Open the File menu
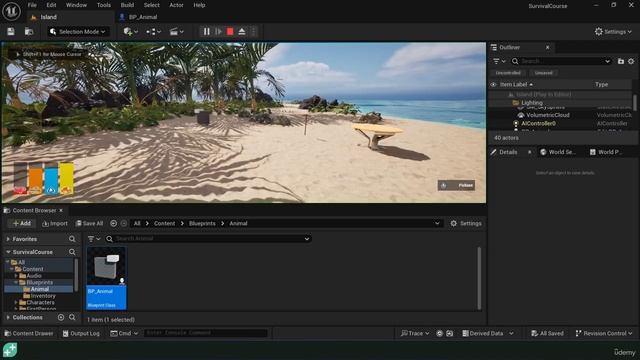Screen dimensions: 640x360 pos(32,5)
